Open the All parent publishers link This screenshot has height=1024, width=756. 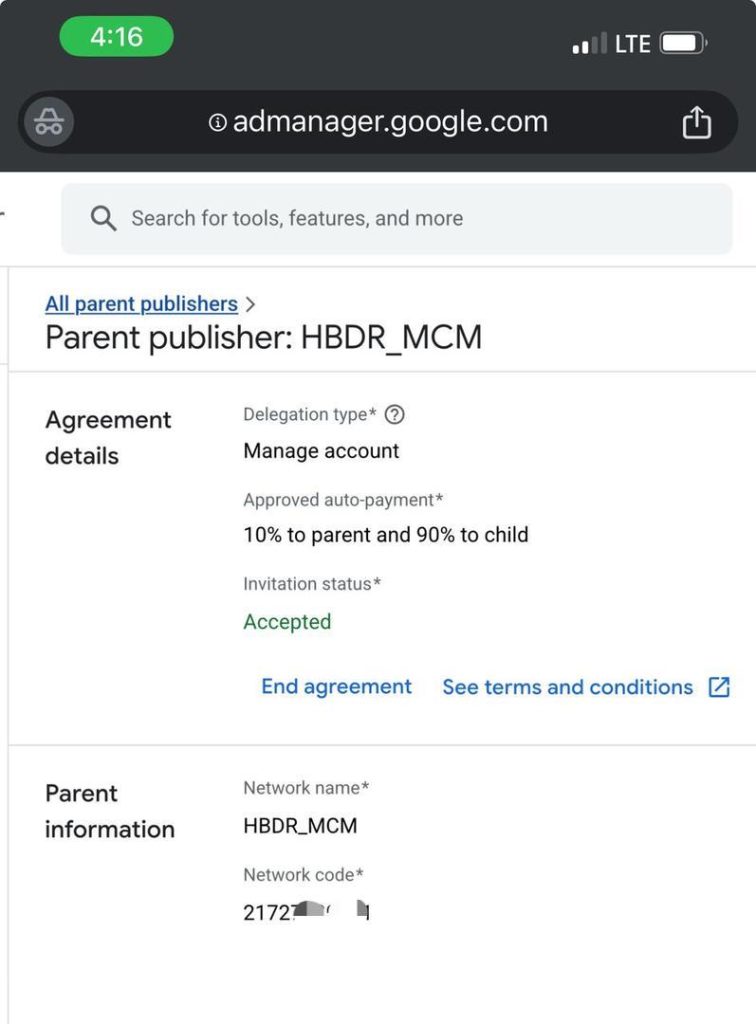pos(141,304)
